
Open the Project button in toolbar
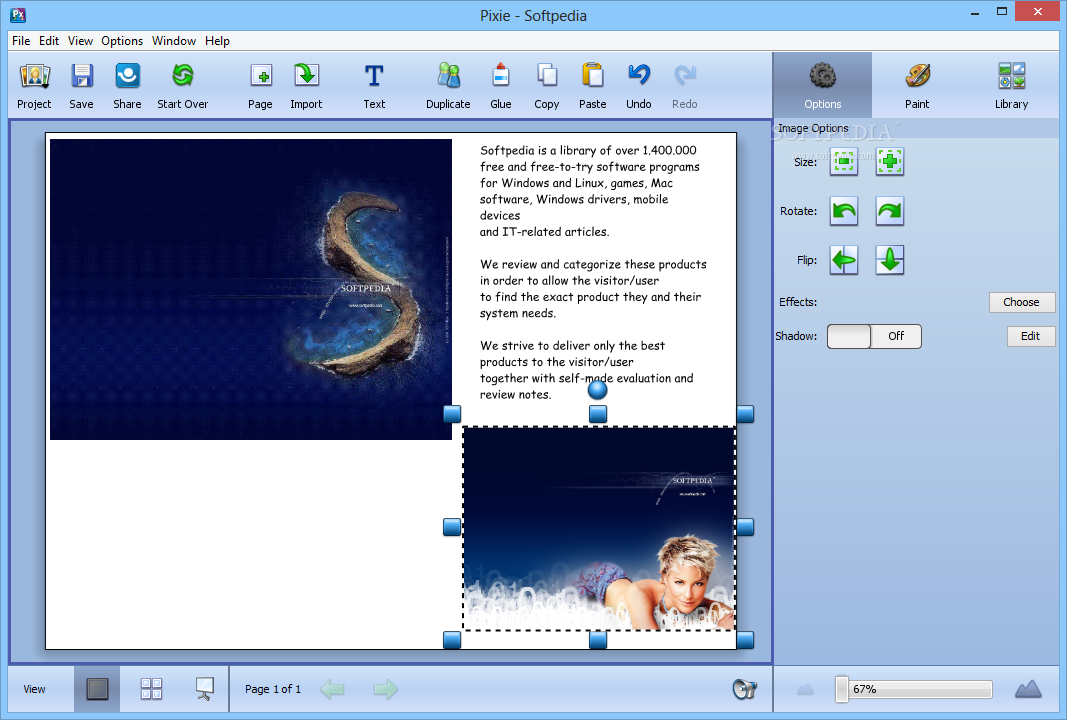click(34, 86)
